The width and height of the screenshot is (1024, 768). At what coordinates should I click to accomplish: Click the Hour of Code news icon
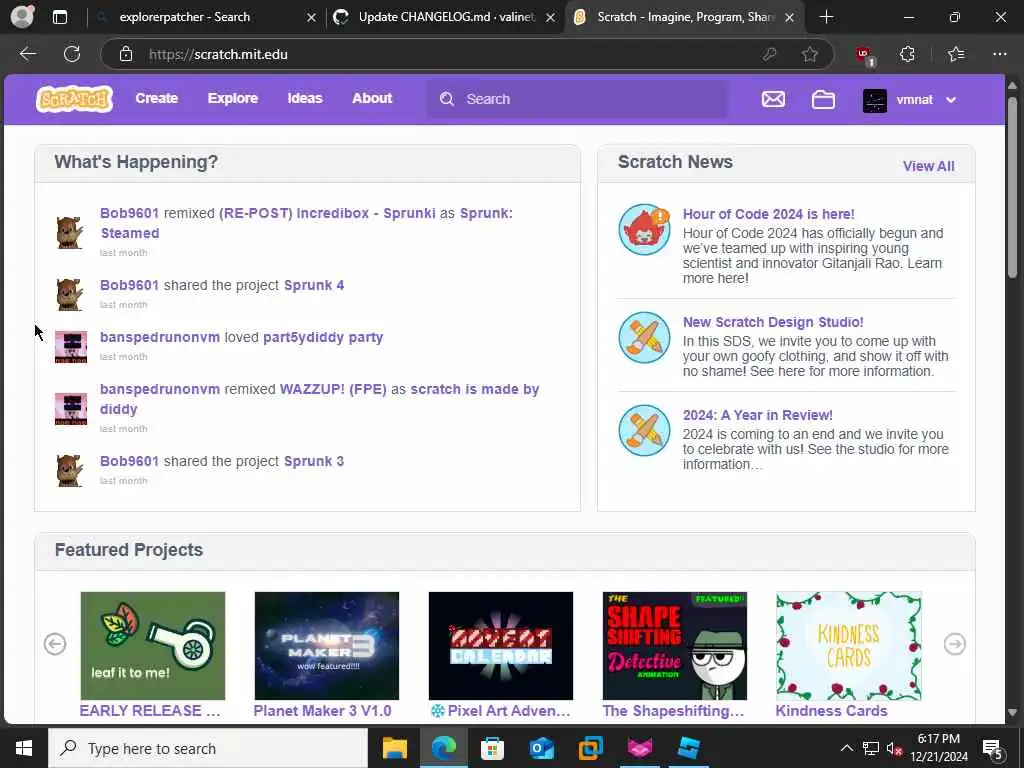click(645, 229)
